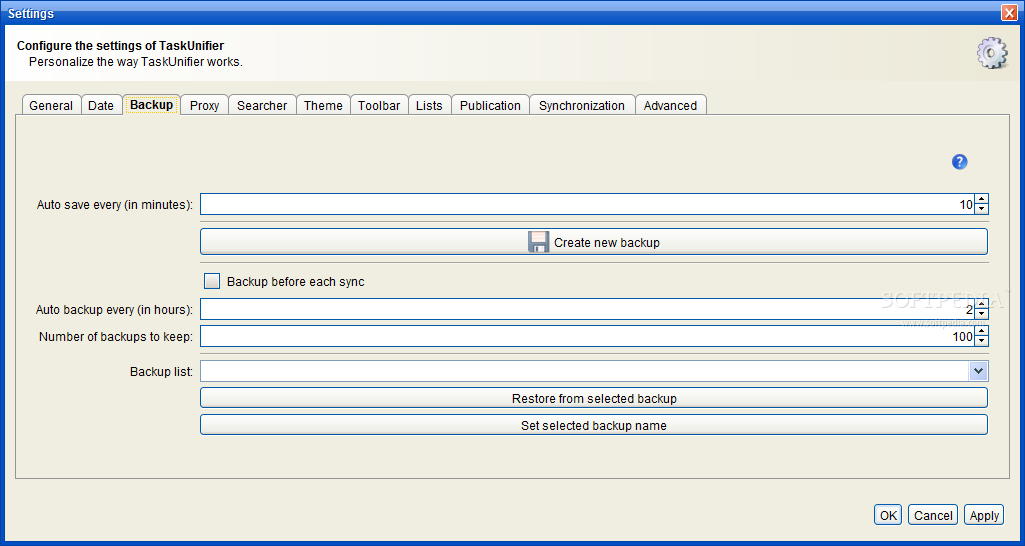Click the Auto save minutes input field
The width and height of the screenshot is (1025, 546).
pyautogui.click(x=587, y=204)
